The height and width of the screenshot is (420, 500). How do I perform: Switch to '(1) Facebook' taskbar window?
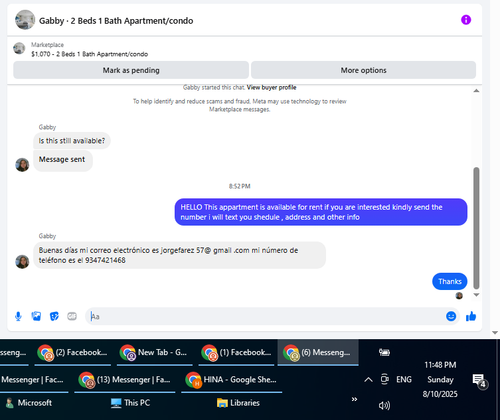237,353
